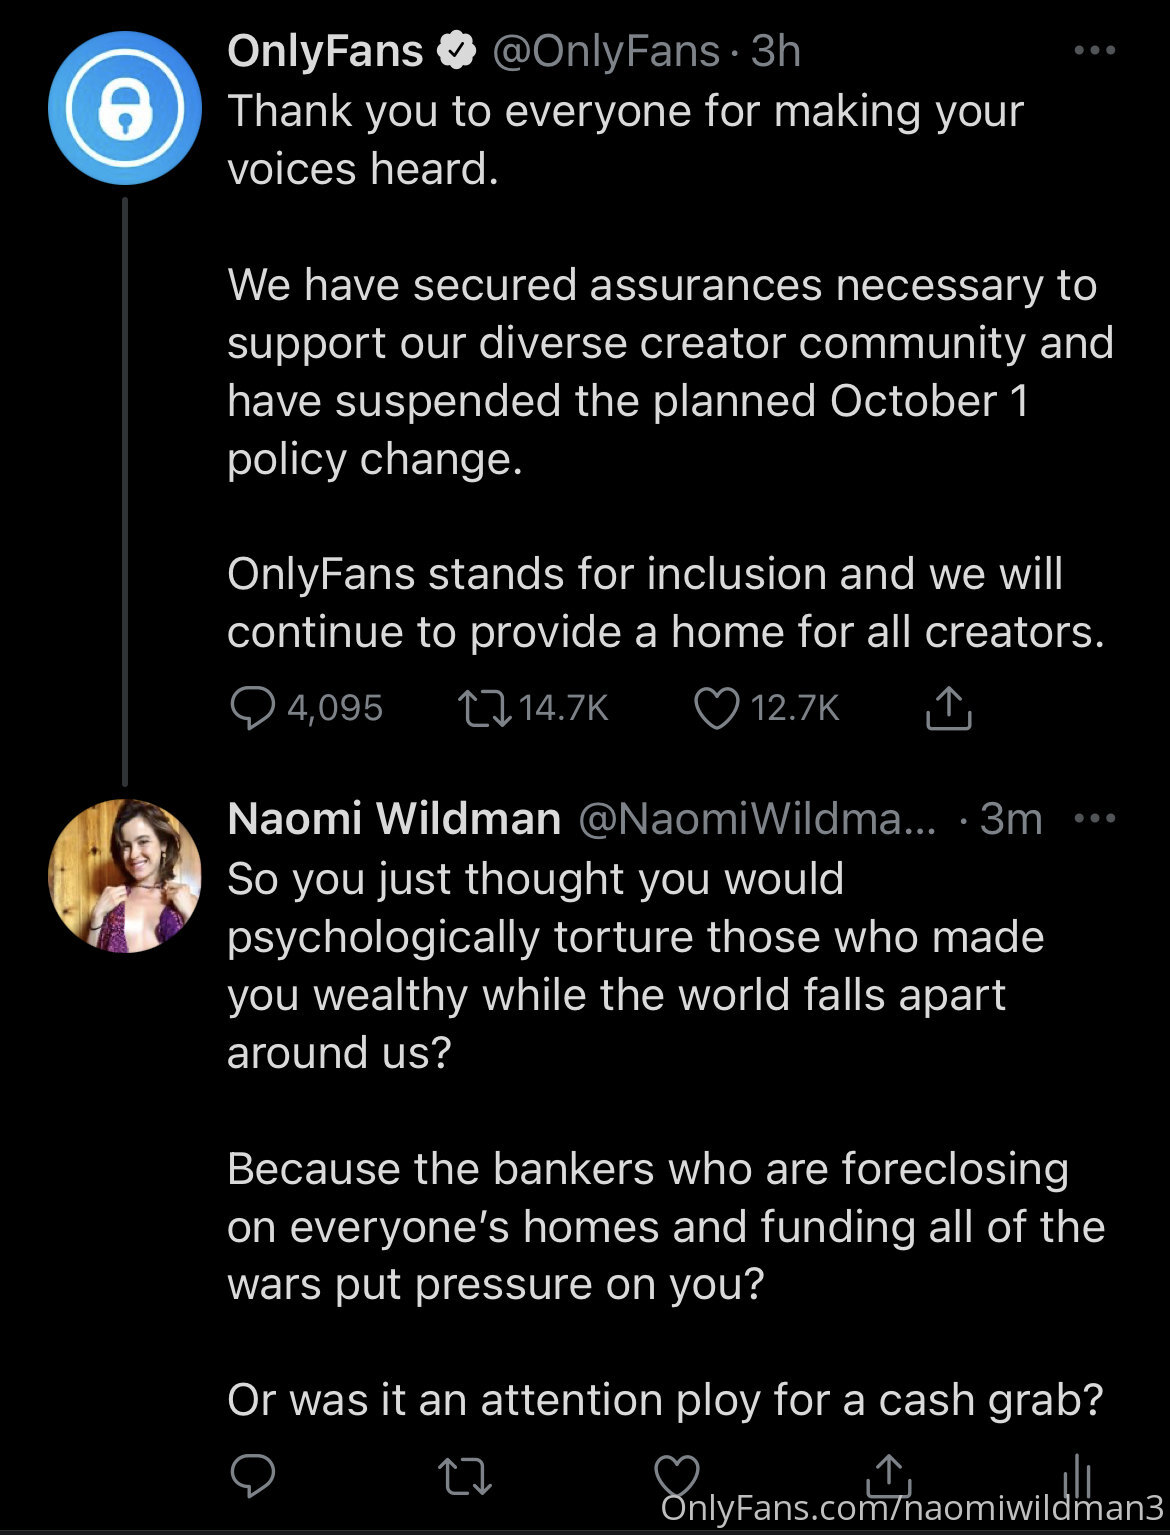Click the 3h timestamp on the OnlyFans tweet
Image resolution: width=1170 pixels, height=1535 pixels.
[776, 51]
